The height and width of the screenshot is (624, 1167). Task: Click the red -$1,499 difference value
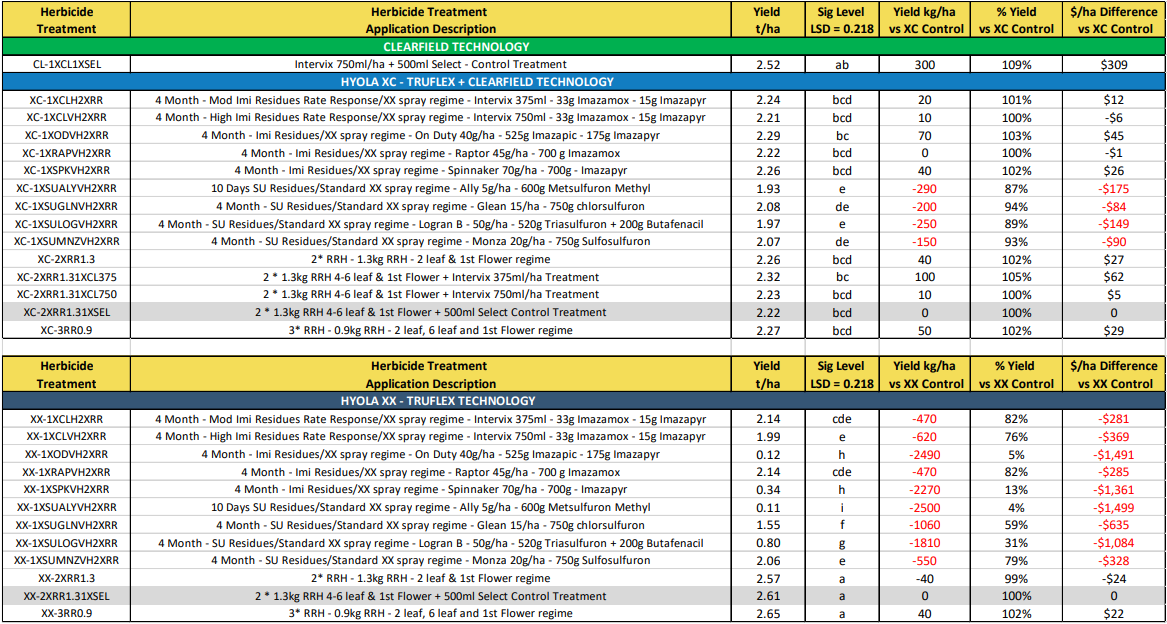pyautogui.click(x=1113, y=507)
